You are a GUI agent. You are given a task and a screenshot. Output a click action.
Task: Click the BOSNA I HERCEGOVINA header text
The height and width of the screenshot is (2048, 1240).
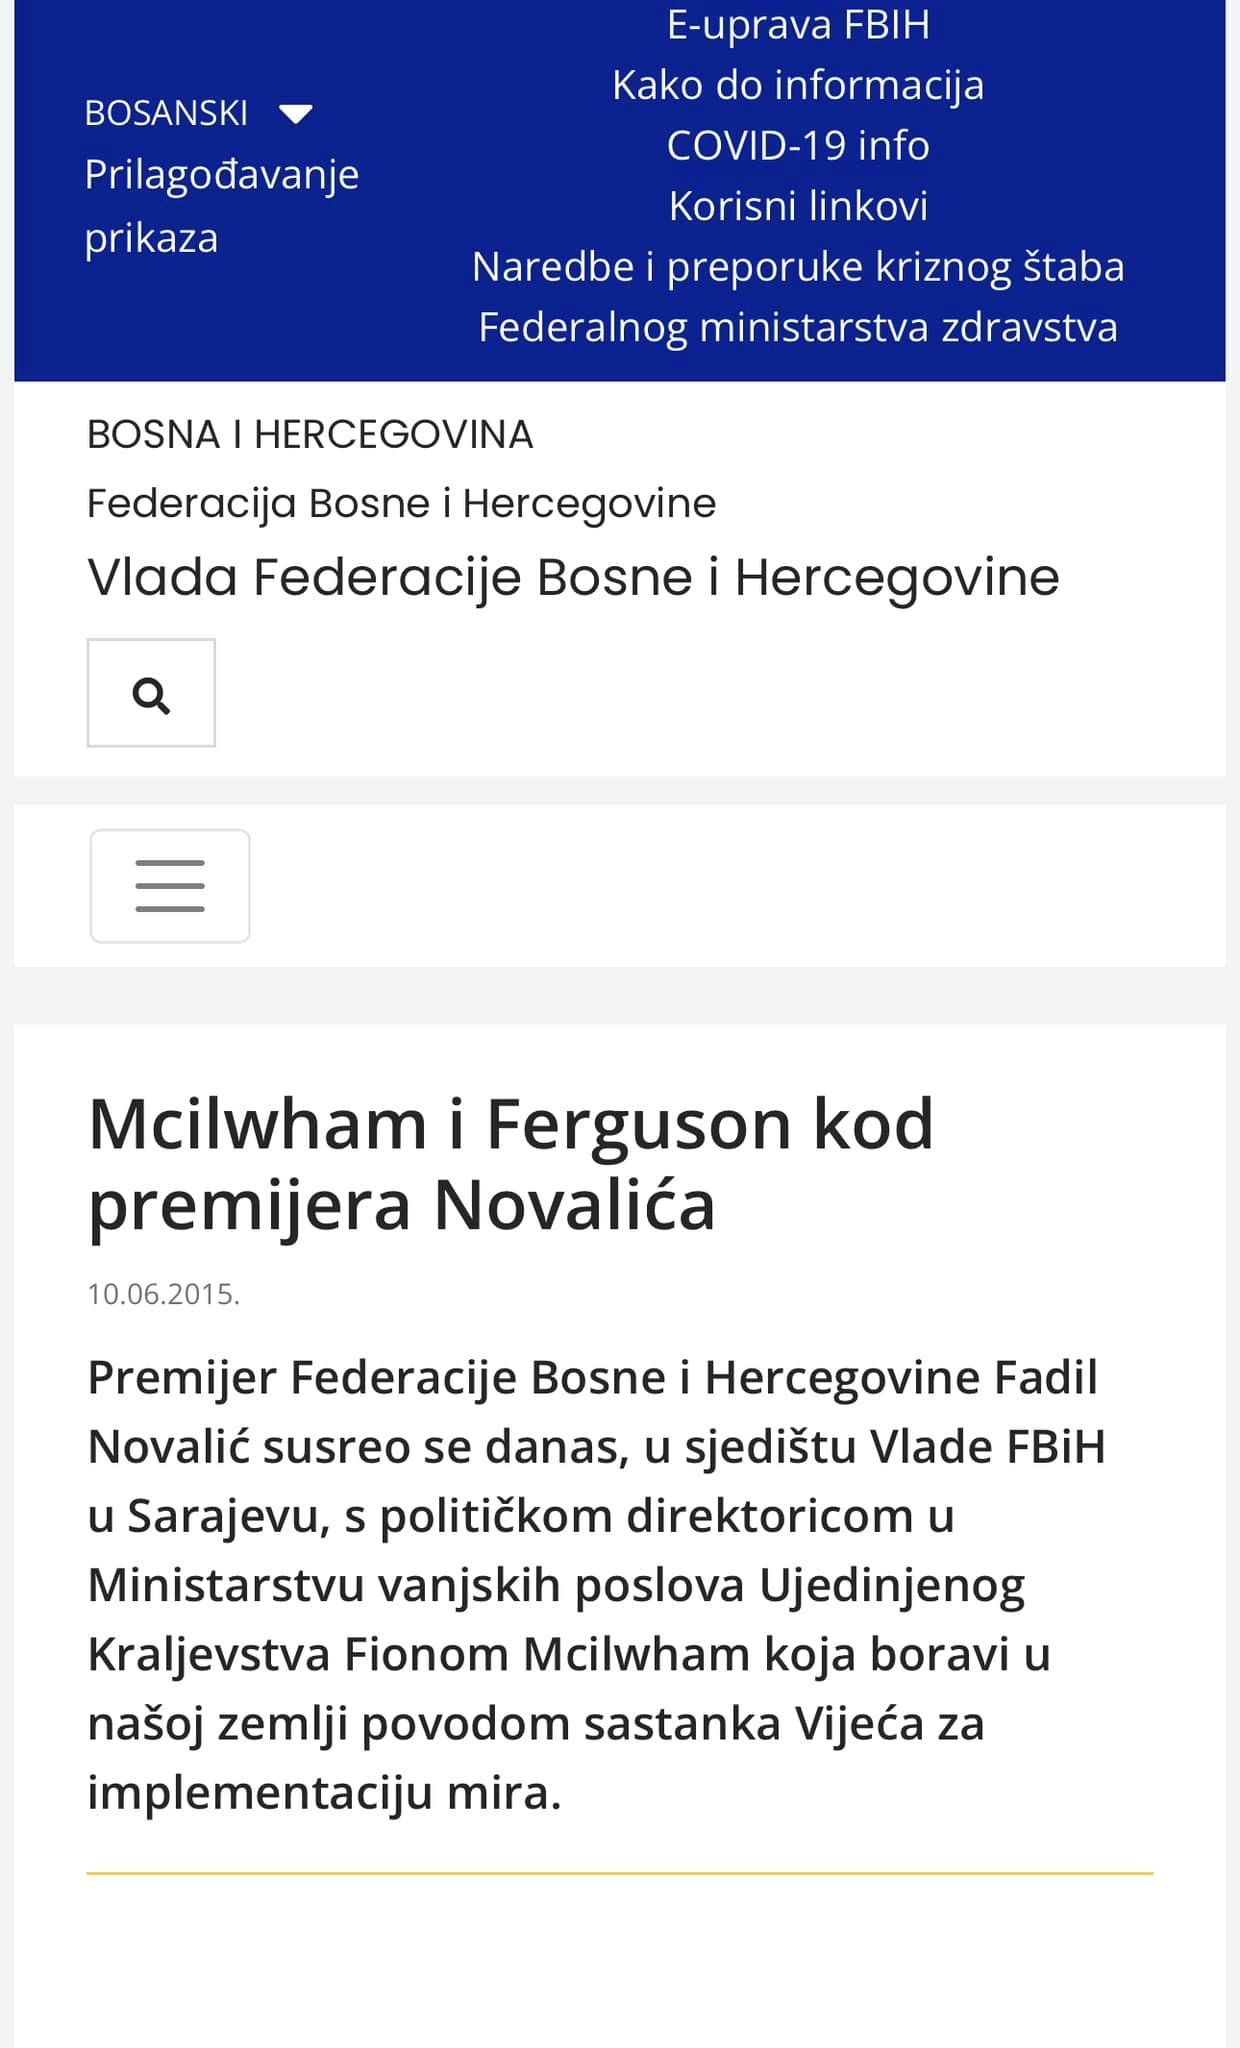click(310, 434)
